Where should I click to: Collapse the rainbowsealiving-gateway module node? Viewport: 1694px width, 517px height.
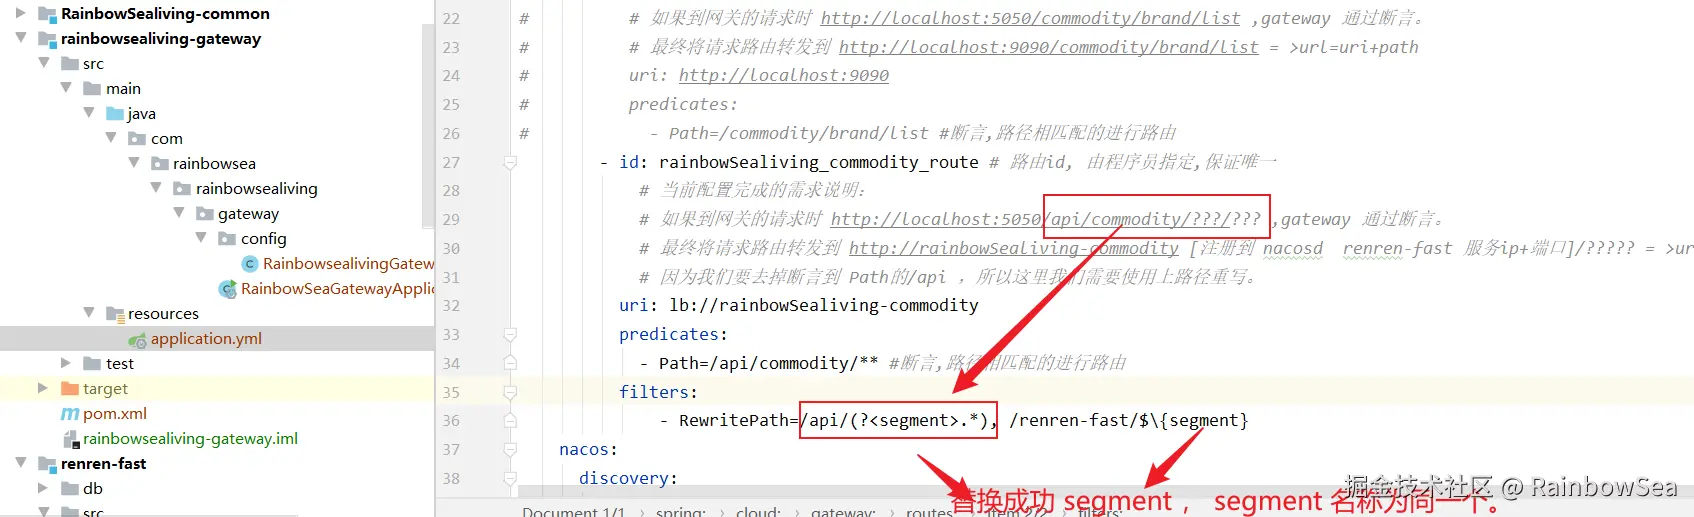point(20,38)
